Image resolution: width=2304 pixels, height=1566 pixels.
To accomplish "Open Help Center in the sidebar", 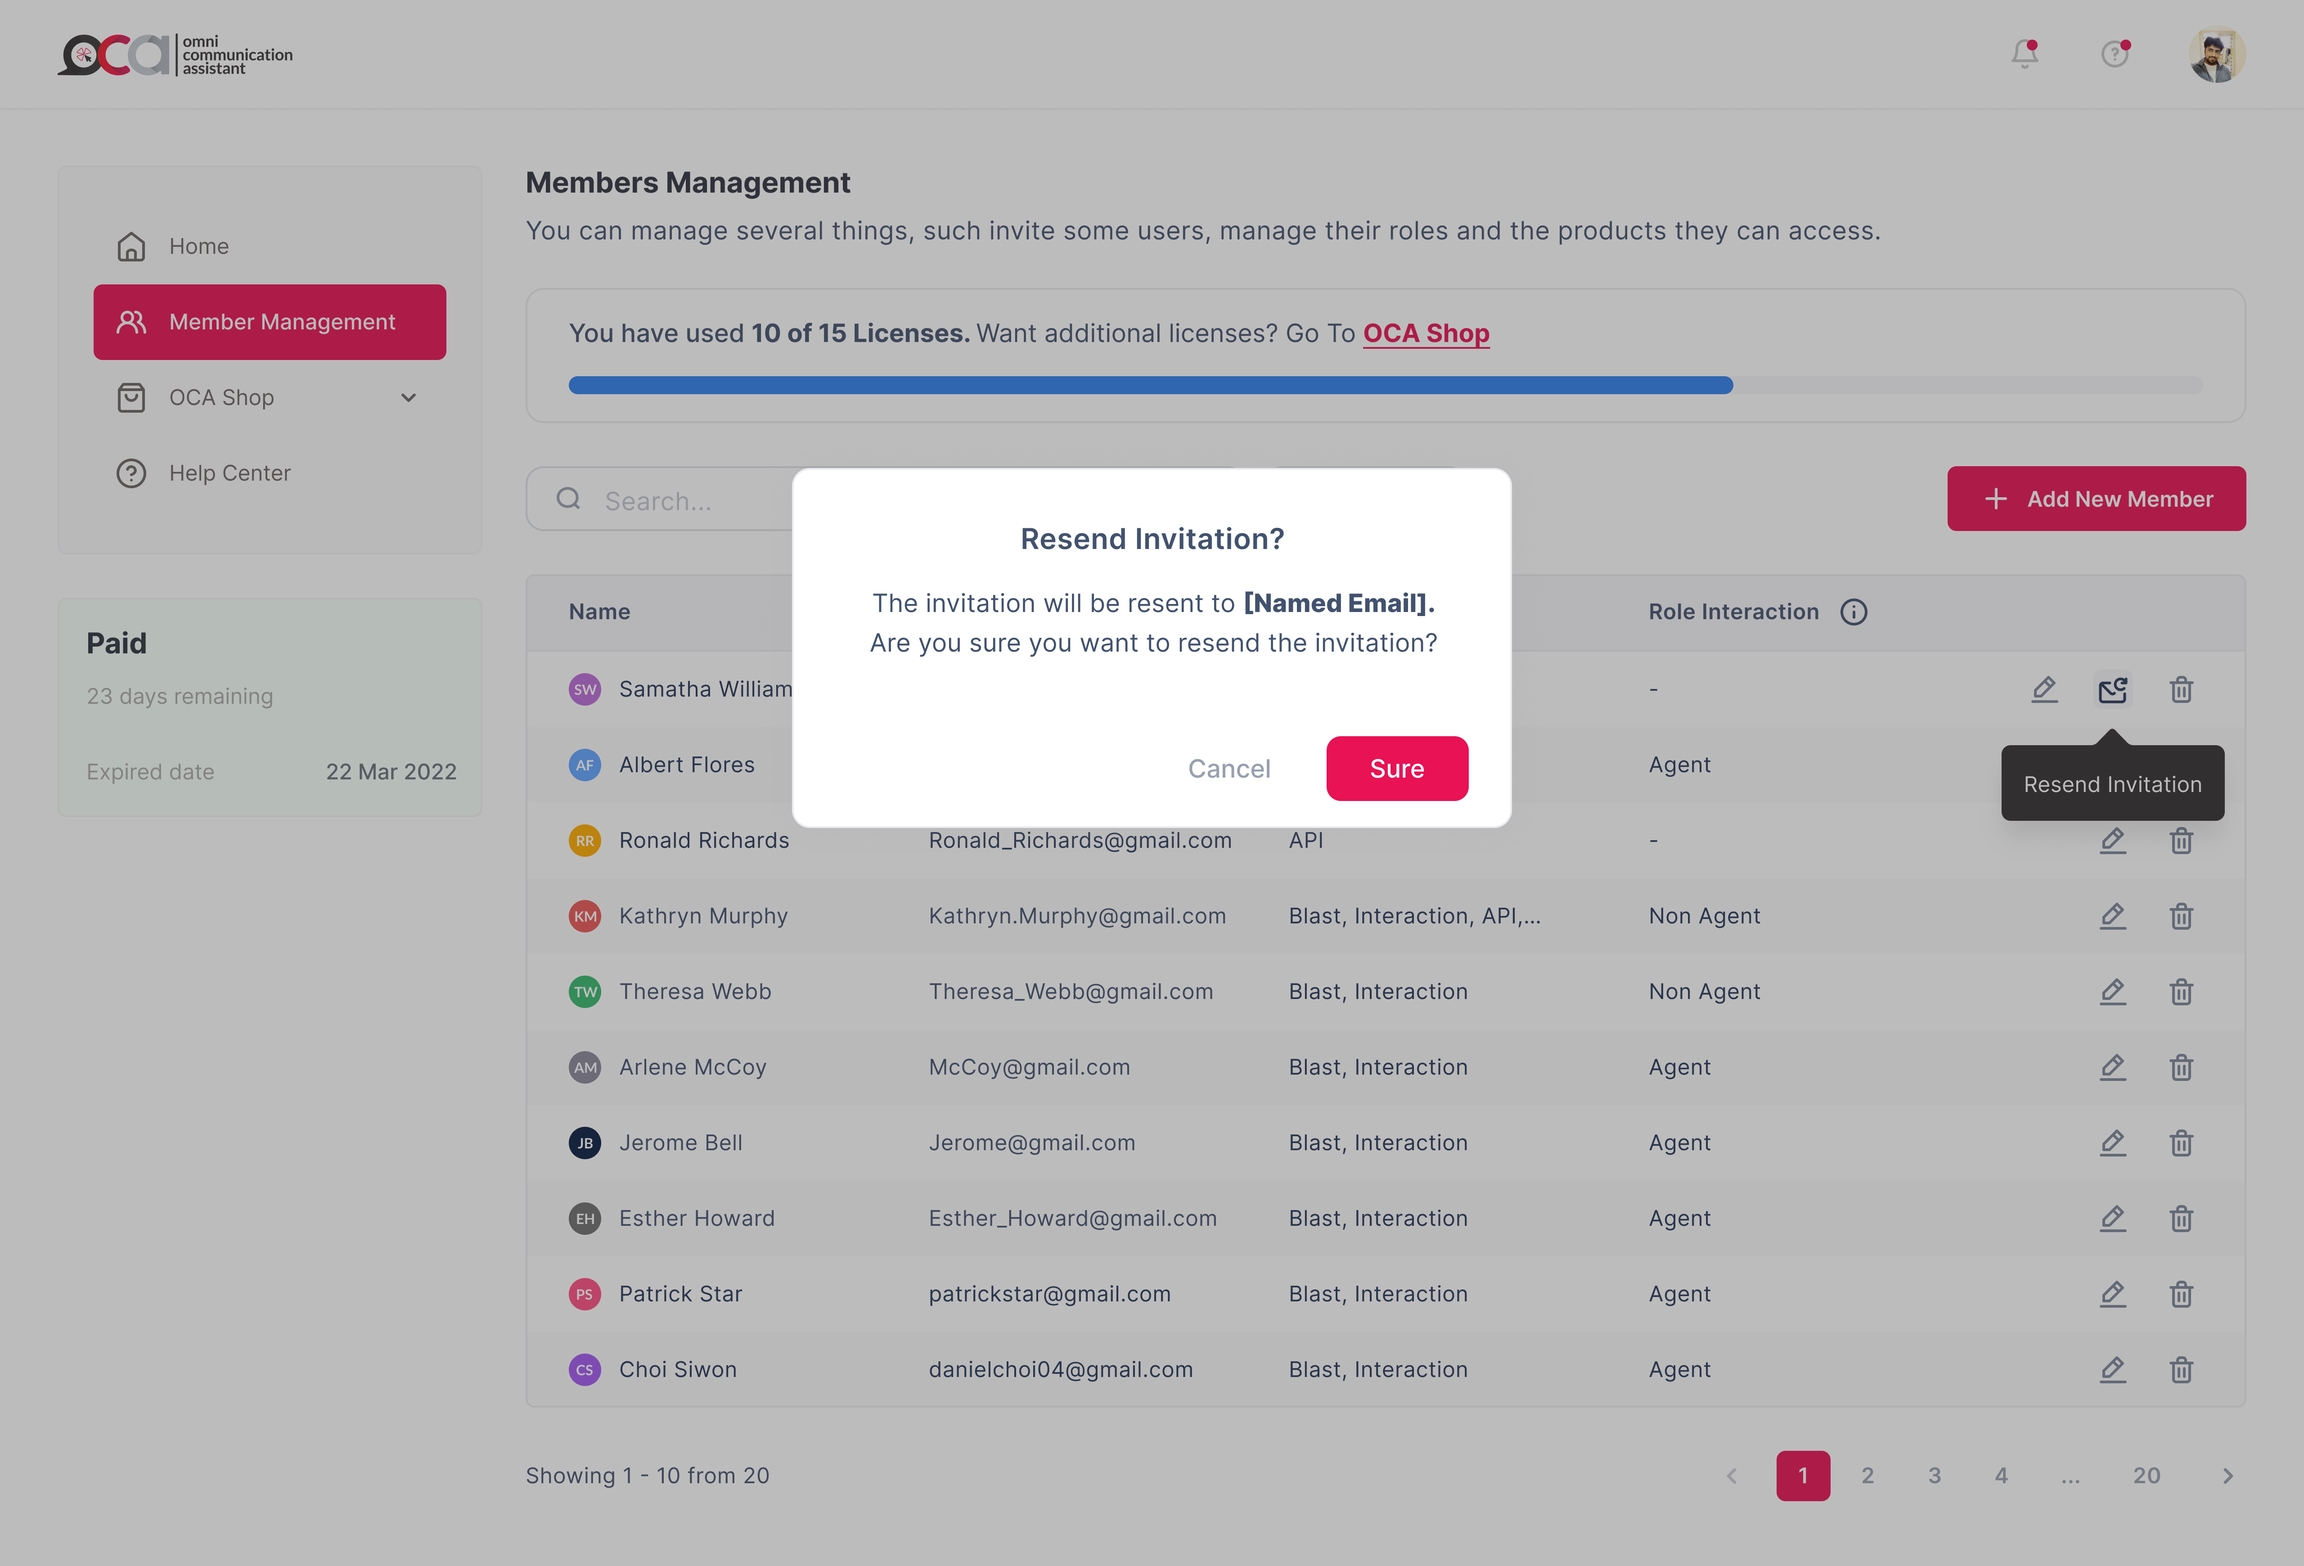I will click(x=229, y=473).
